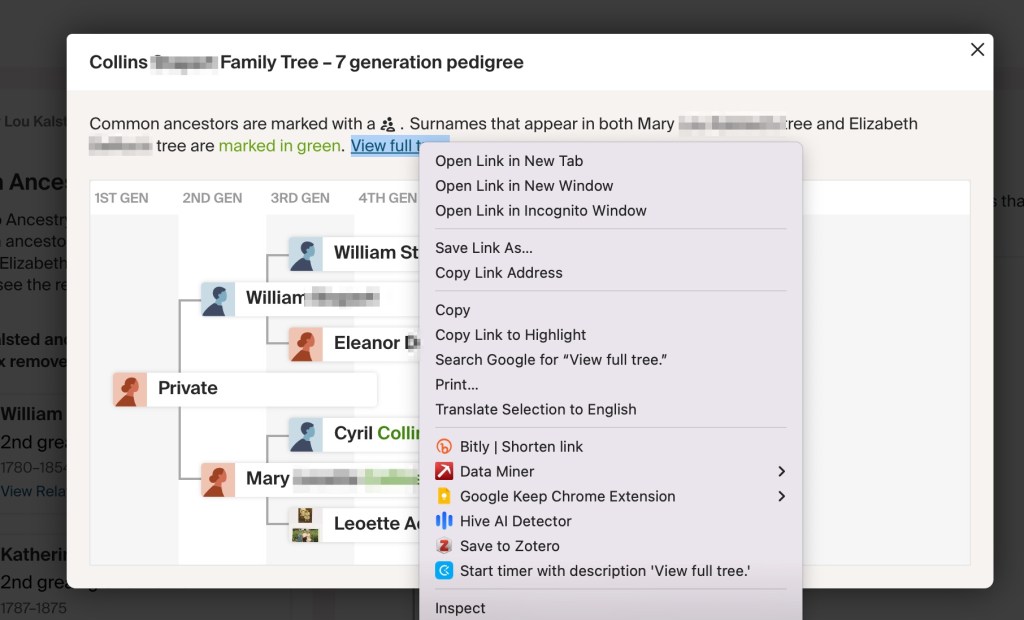1024x620 pixels.
Task: Choose Translate Selection to English
Action: (x=536, y=409)
